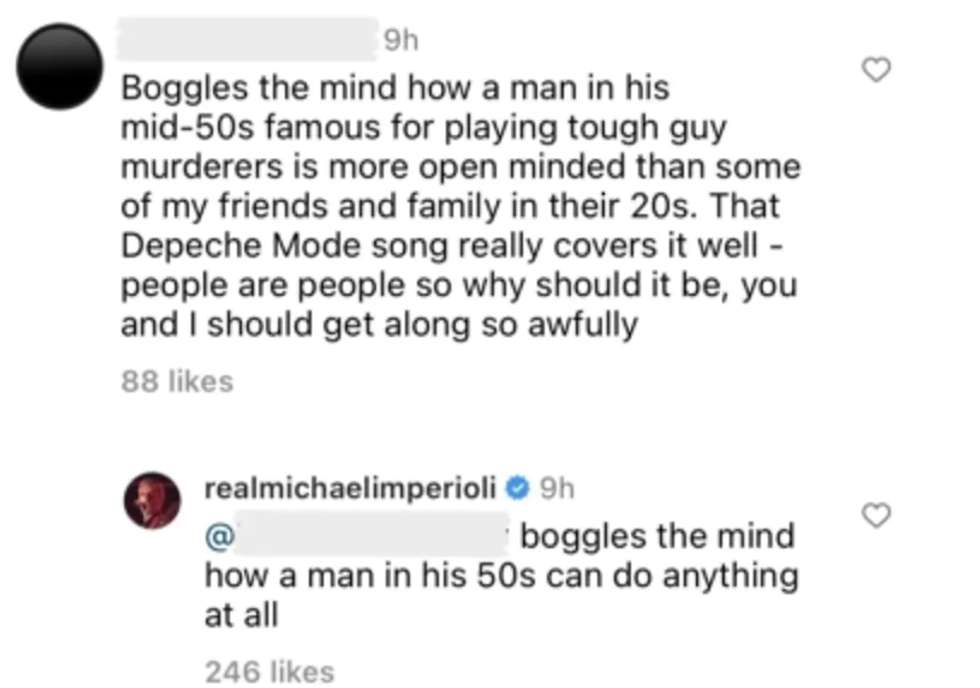Click the "murderers is more open minded" line
Image resolution: width=980 pixels, height=688 pixels.
click(400, 168)
